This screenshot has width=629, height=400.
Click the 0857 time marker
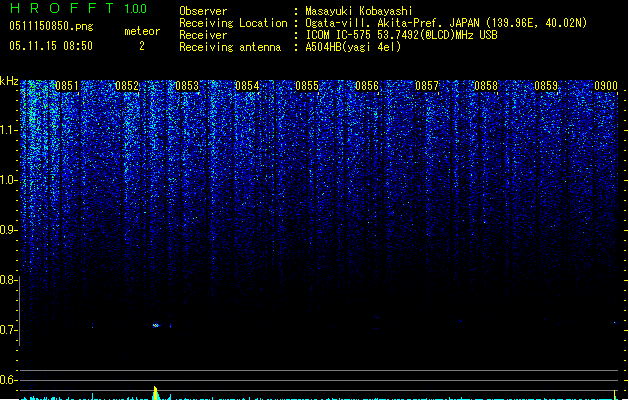click(x=427, y=86)
